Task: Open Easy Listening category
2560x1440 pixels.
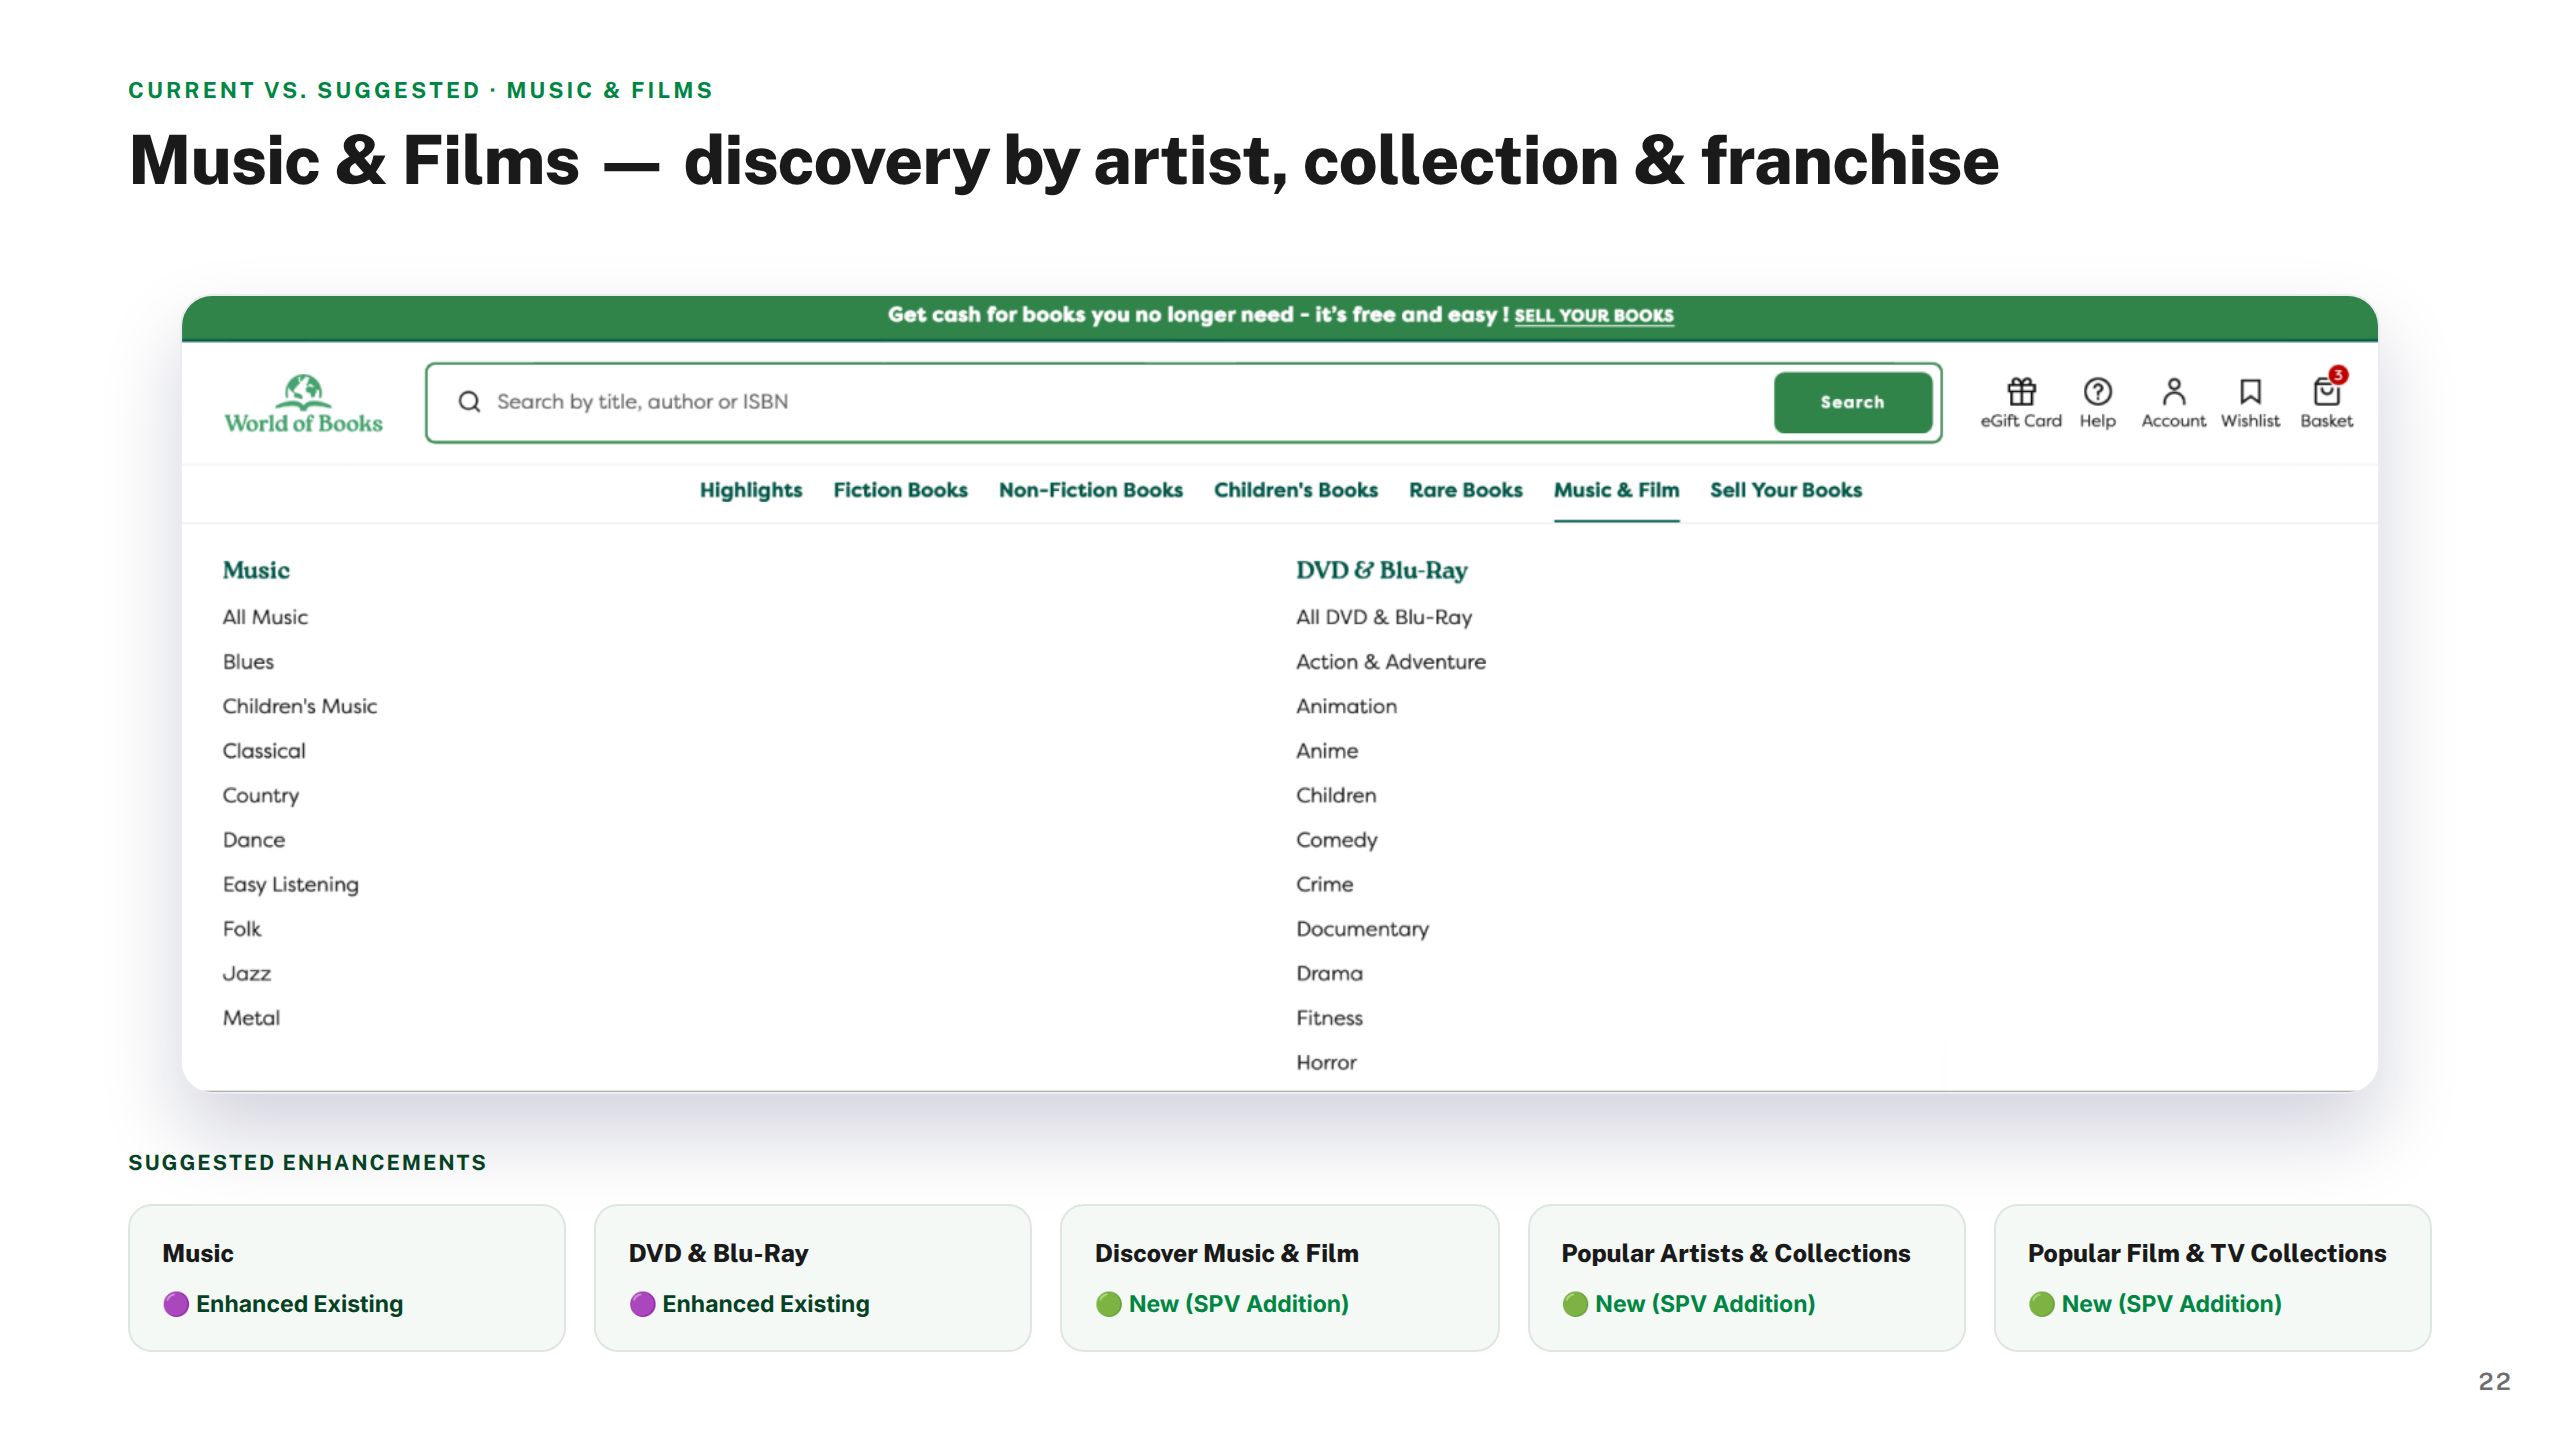Action: (290, 885)
